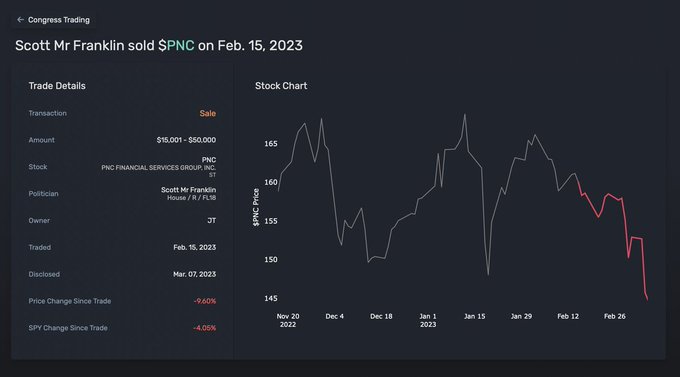The width and height of the screenshot is (680, 377).
Task: Open the Congress Trading back link
Action: click(53, 20)
